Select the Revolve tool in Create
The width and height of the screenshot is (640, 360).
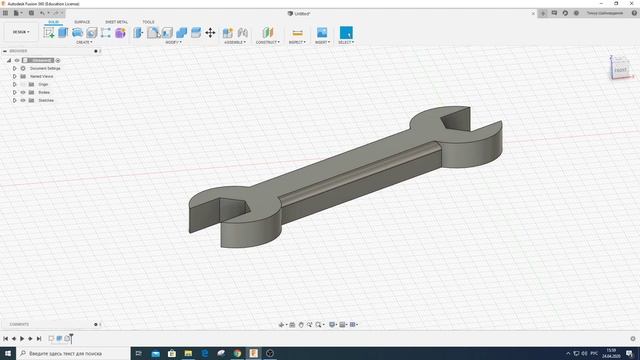pyautogui.click(x=77, y=33)
